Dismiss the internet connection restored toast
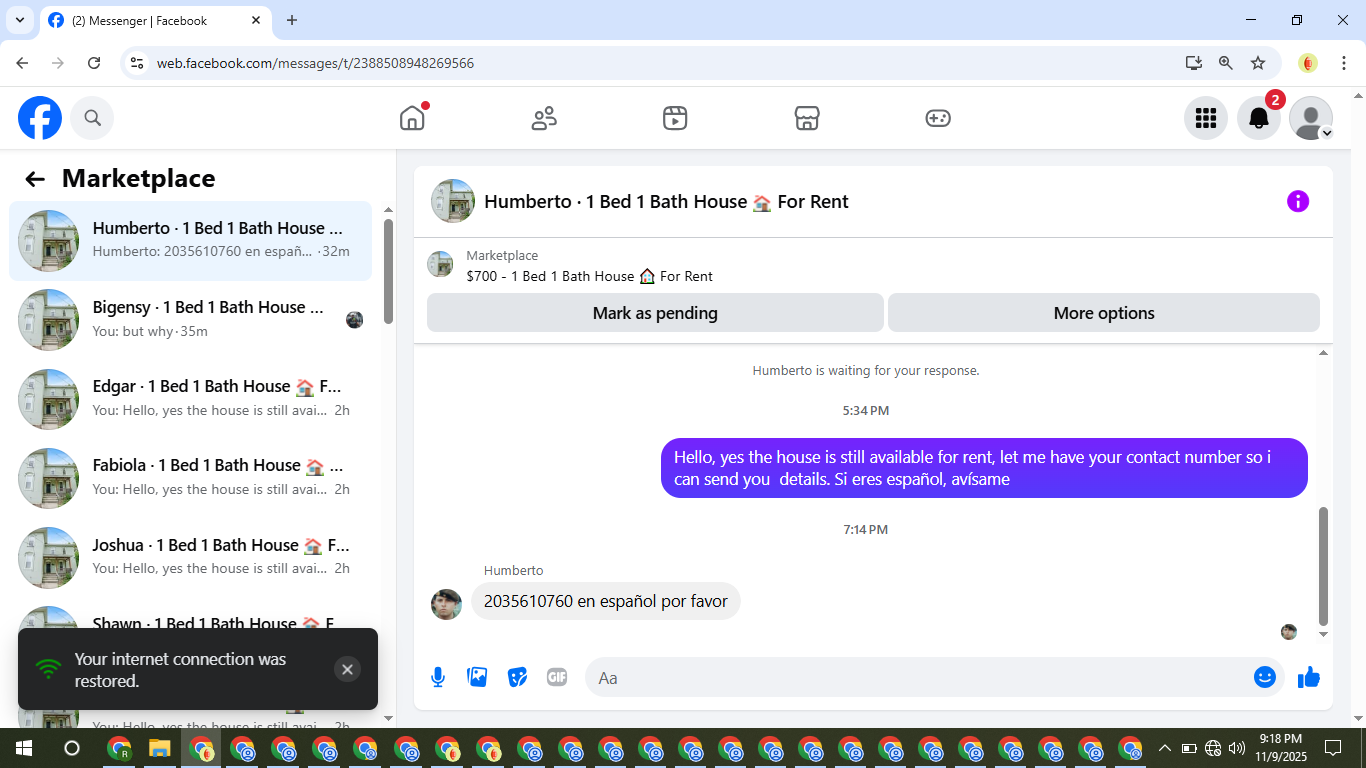1366x768 pixels. click(347, 670)
